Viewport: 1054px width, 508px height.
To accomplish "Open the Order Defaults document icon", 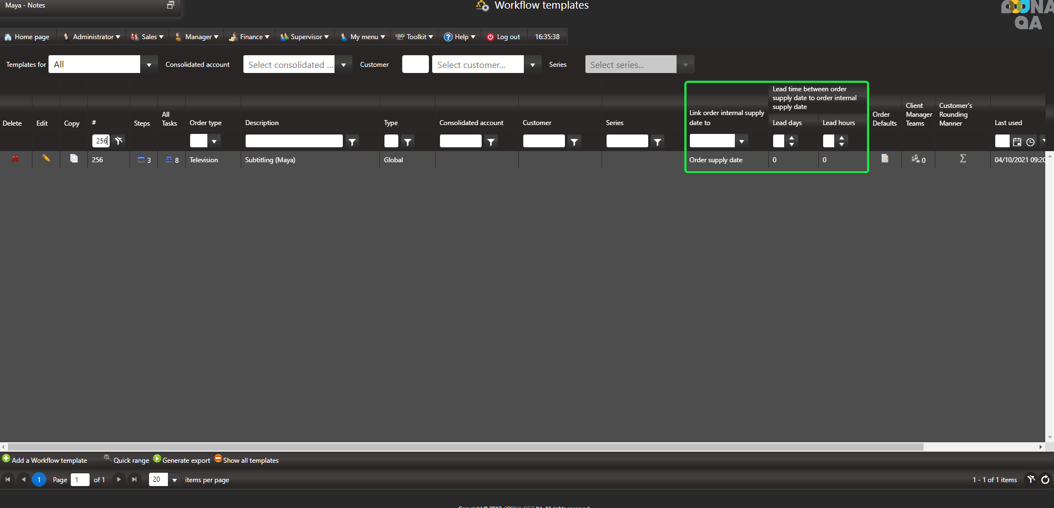I will coord(884,159).
